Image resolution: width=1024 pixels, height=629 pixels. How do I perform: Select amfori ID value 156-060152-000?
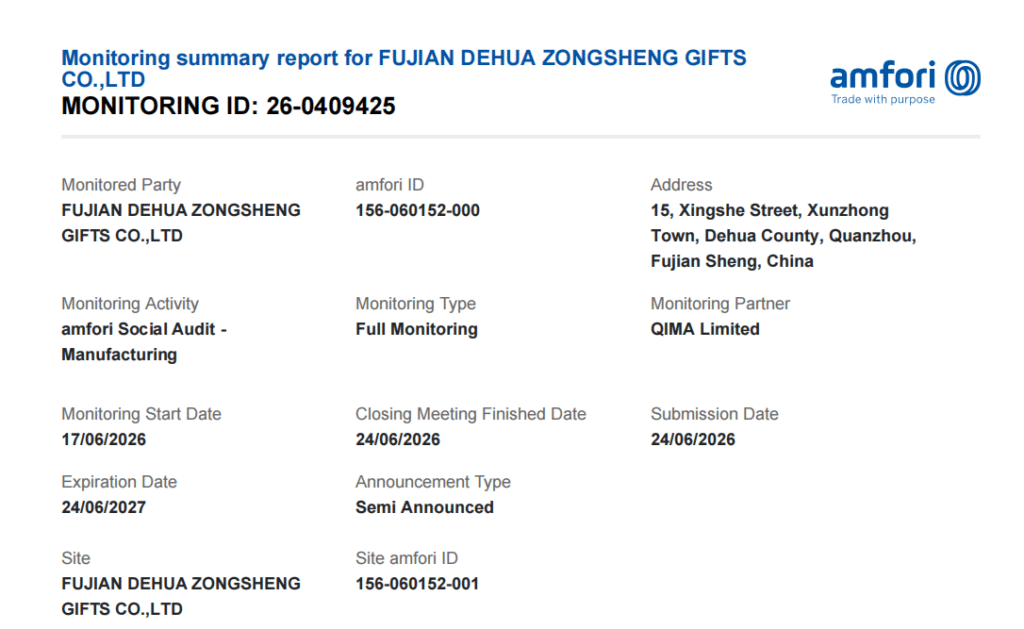pos(417,210)
